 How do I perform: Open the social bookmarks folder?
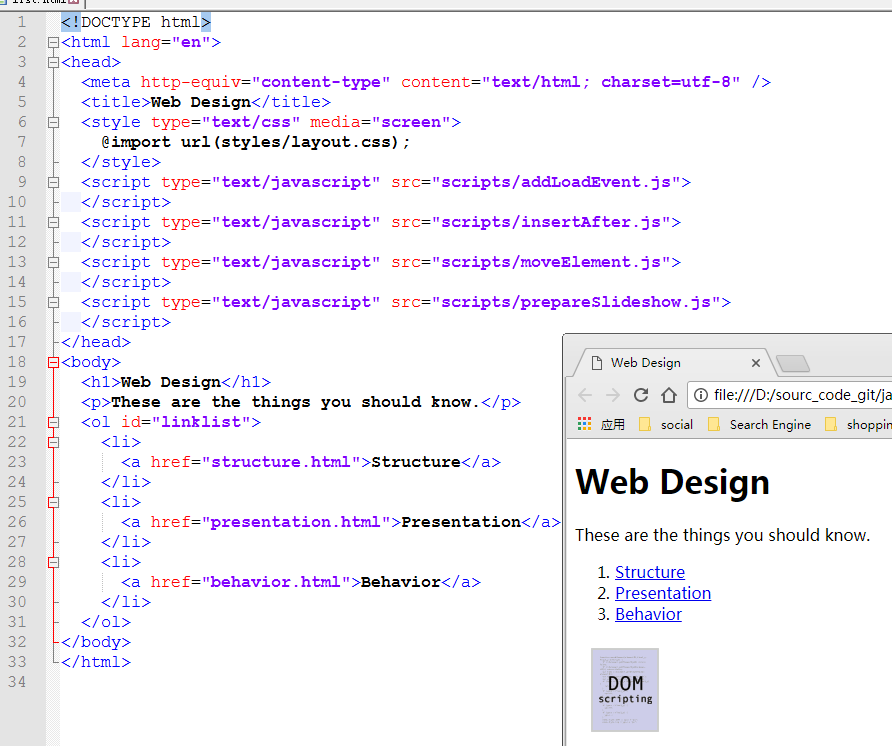tap(666, 424)
